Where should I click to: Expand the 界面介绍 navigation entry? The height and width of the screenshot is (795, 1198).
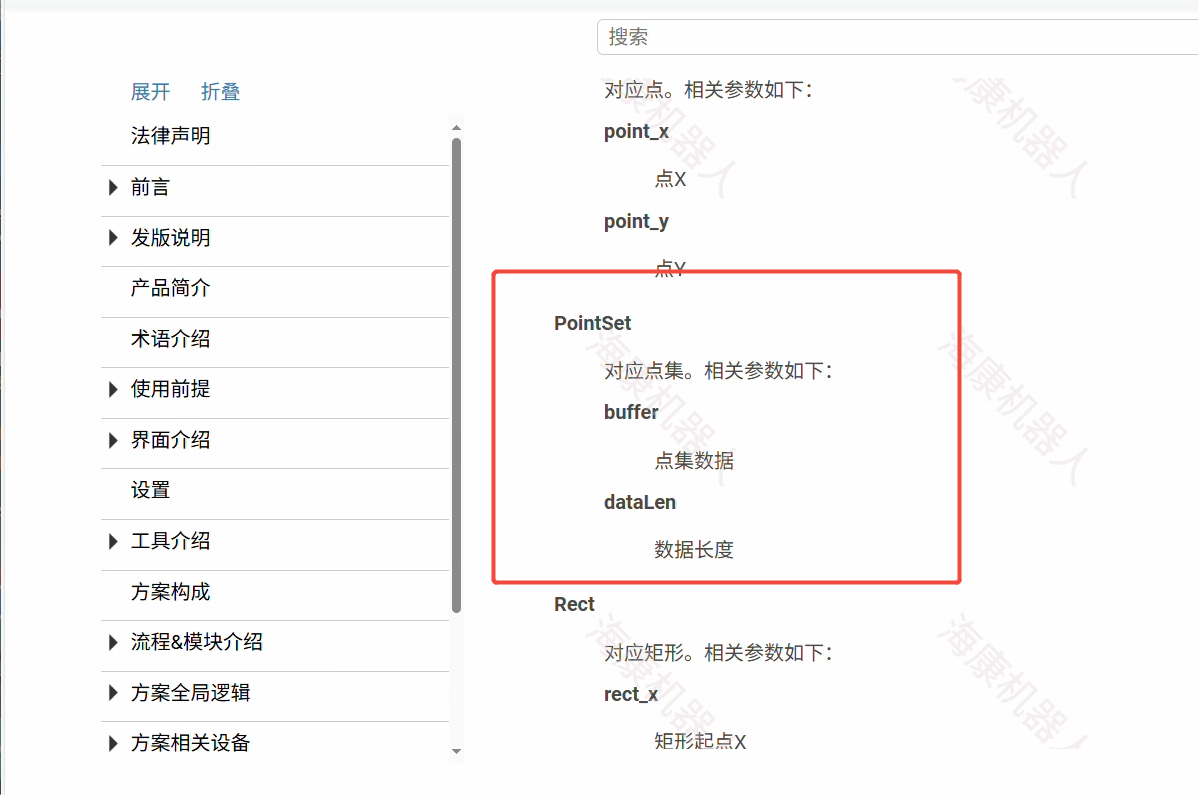(112, 440)
